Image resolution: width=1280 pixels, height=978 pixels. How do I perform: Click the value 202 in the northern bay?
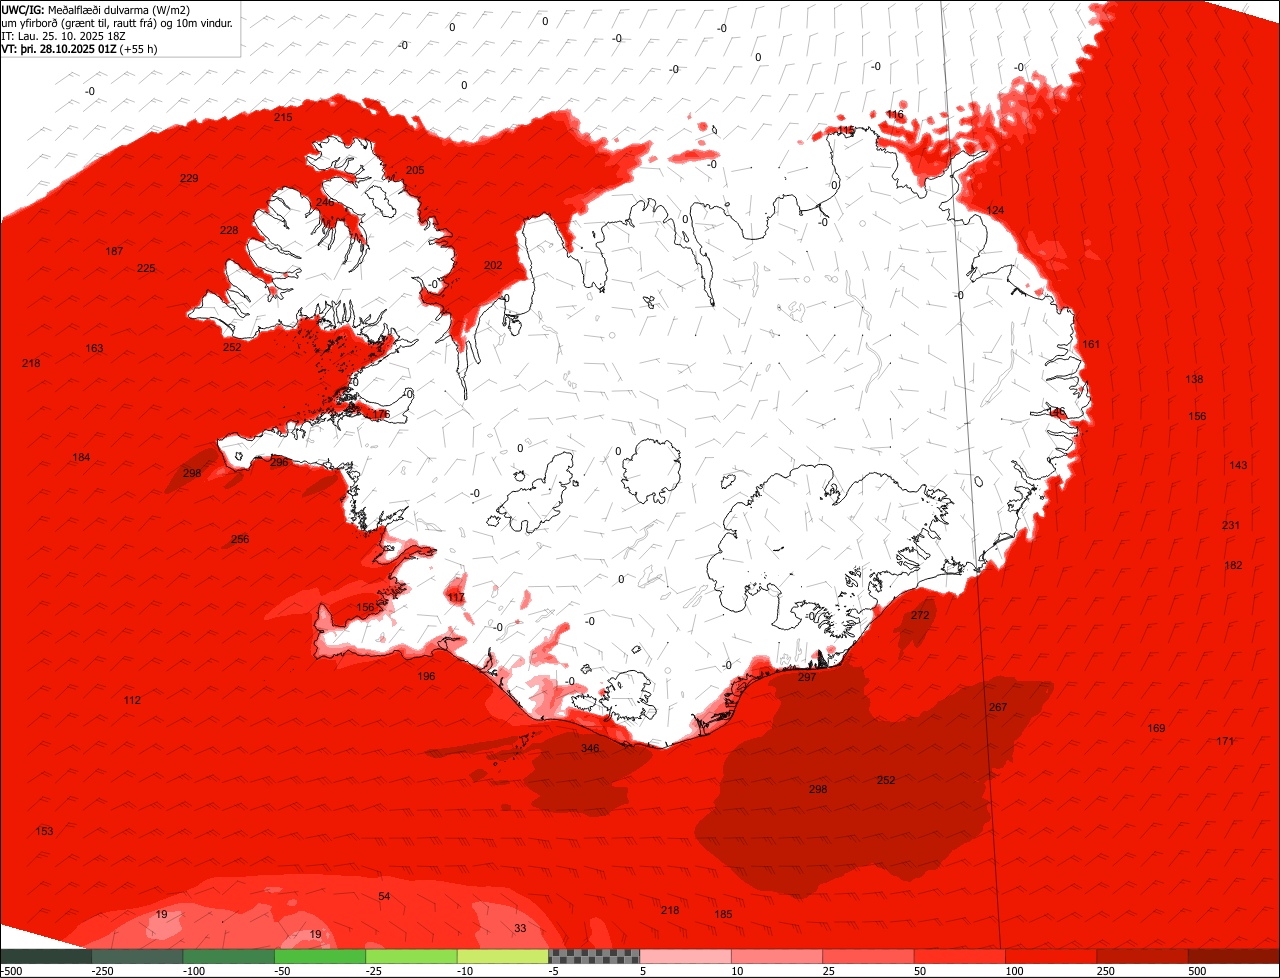coord(493,265)
